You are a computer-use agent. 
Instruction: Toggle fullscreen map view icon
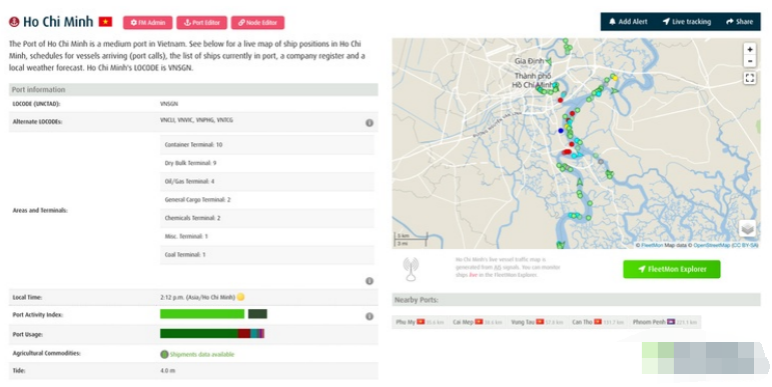(x=749, y=78)
